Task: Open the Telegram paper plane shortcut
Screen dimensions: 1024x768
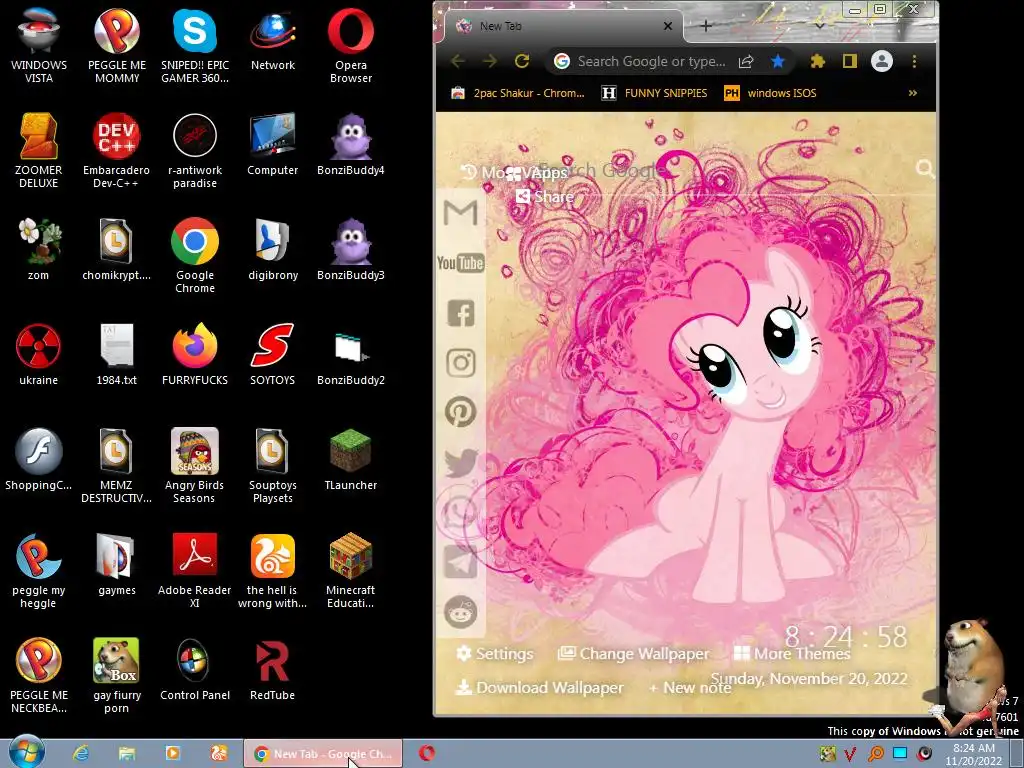Action: click(460, 562)
